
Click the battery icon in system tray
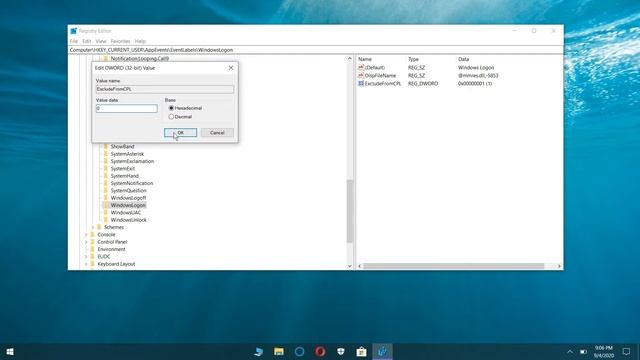pyautogui.click(x=584, y=351)
